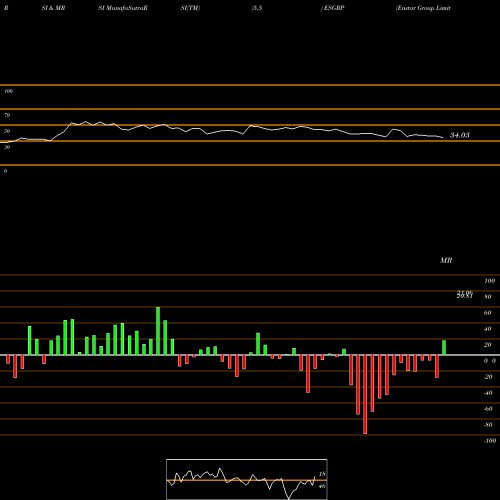Click the 'SI MunafaSutraR' header text
Image resolution: width=500 pixels, height=500 pixels.
pos(123,8)
